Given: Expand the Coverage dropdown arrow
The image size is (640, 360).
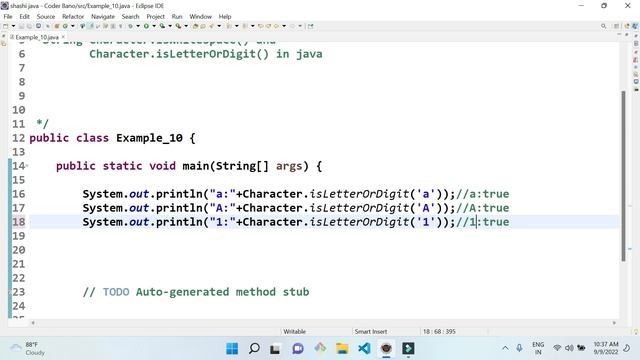Looking at the screenshot, I should tap(170, 26).
